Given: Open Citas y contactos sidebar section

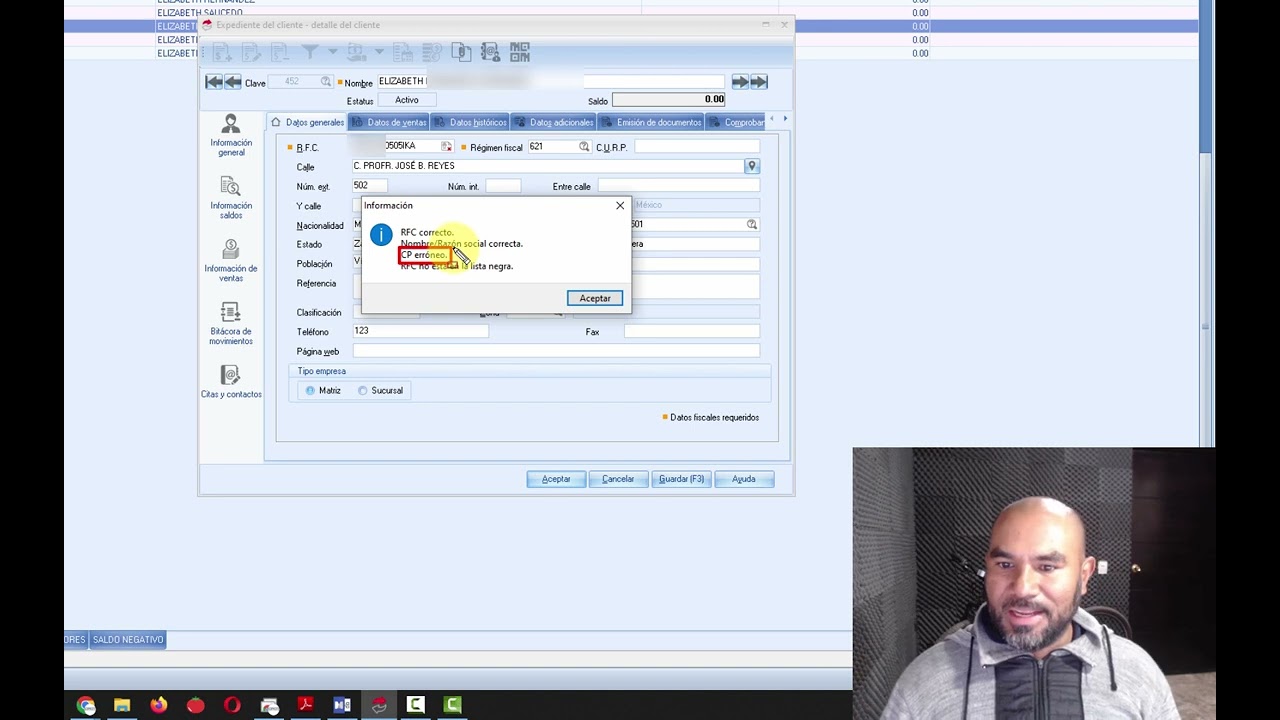Looking at the screenshot, I should [231, 382].
